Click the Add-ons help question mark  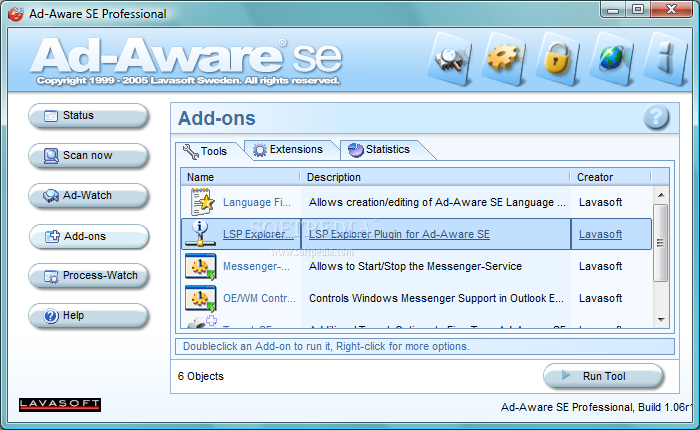pos(656,118)
